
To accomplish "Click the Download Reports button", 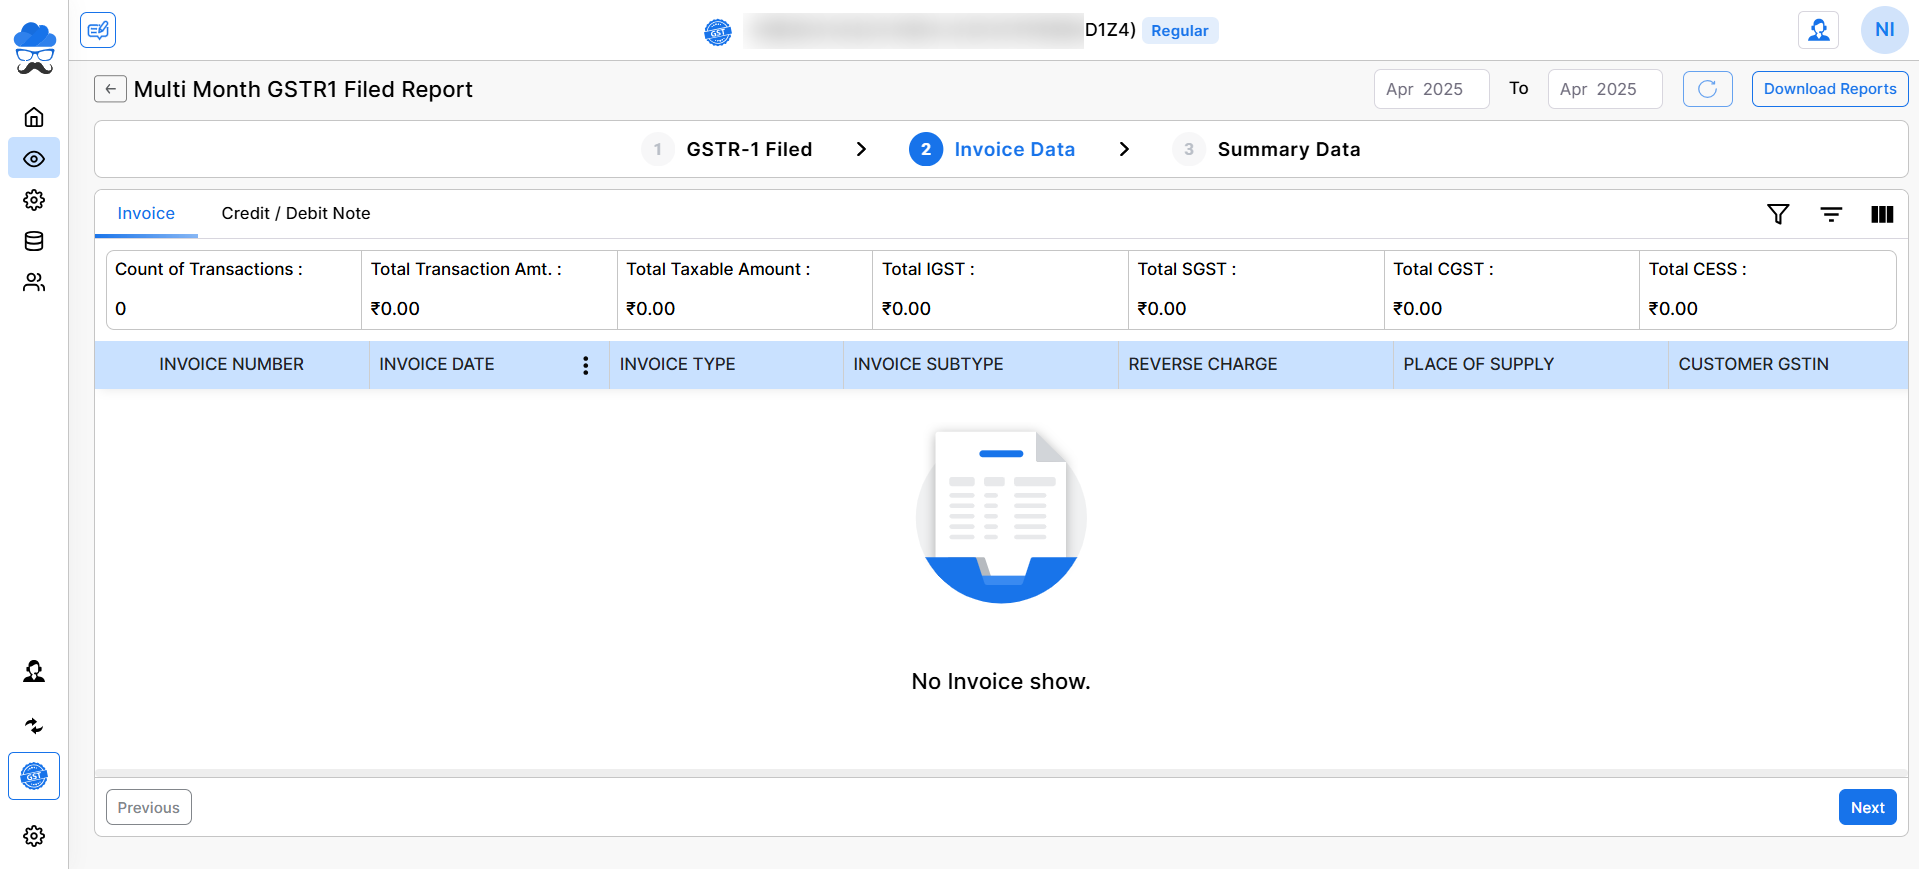I will (x=1830, y=89).
